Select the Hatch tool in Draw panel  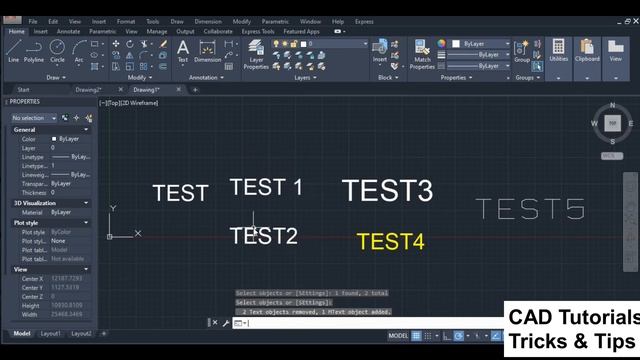click(x=95, y=66)
